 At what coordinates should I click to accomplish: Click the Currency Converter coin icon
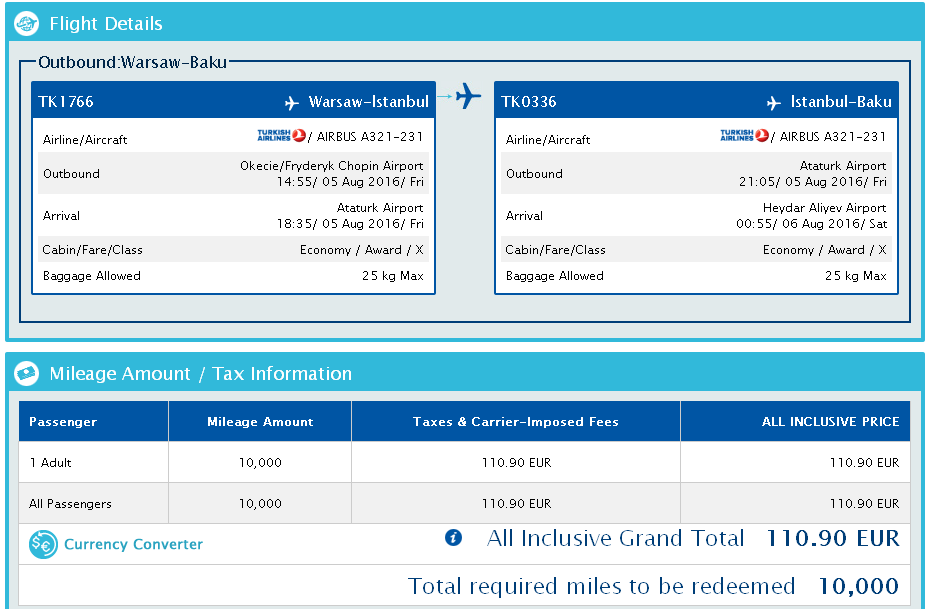[x=43, y=544]
